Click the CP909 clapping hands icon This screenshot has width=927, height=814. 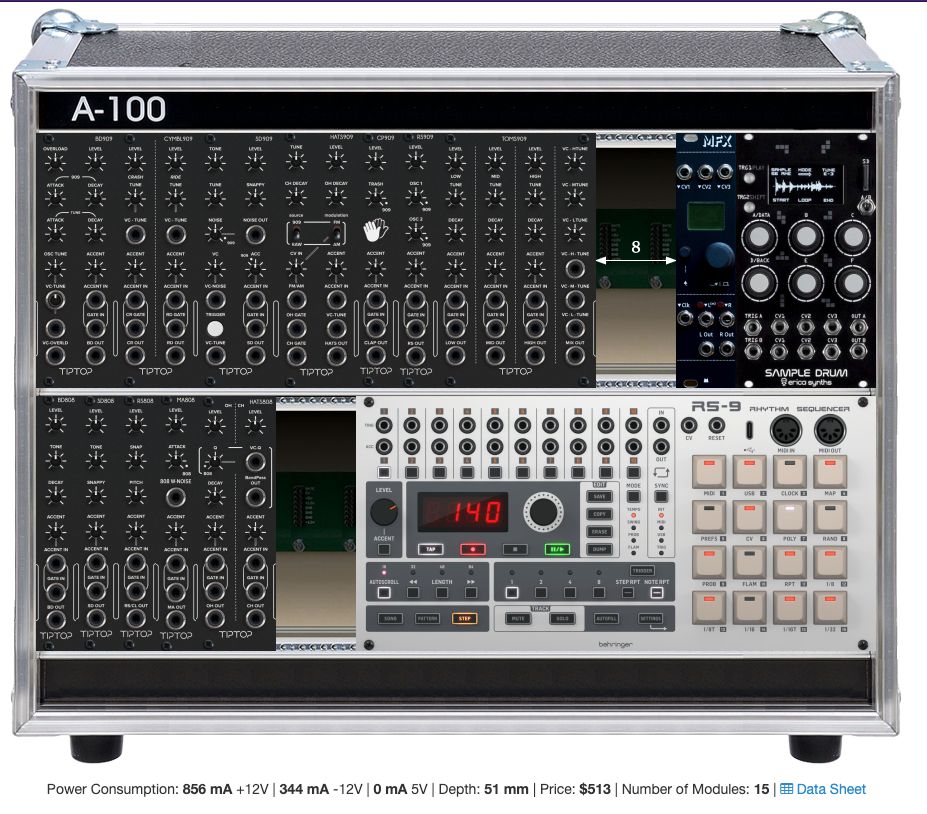coord(375,231)
